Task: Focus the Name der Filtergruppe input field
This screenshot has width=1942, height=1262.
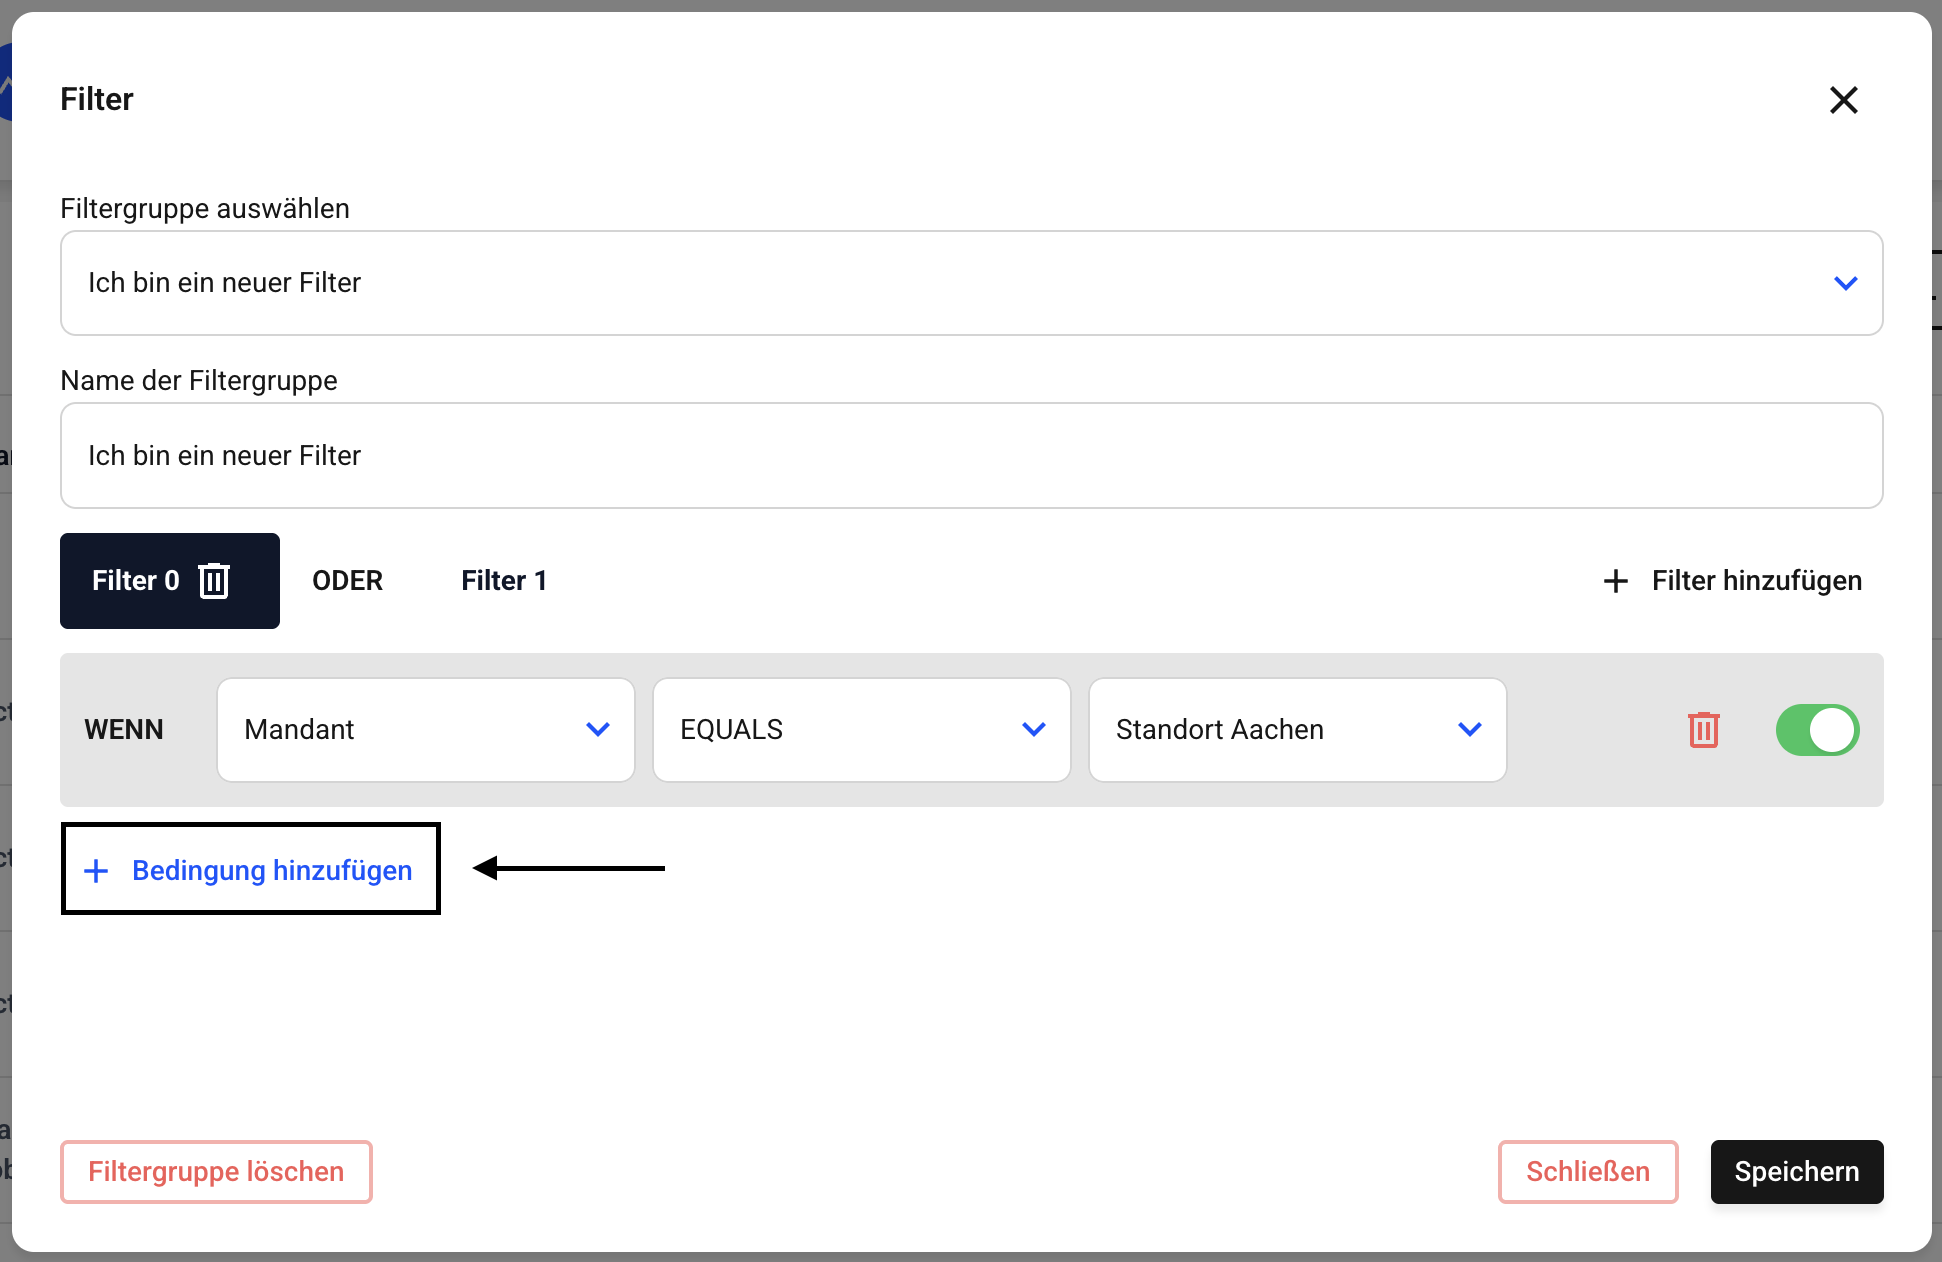Action: click(970, 456)
